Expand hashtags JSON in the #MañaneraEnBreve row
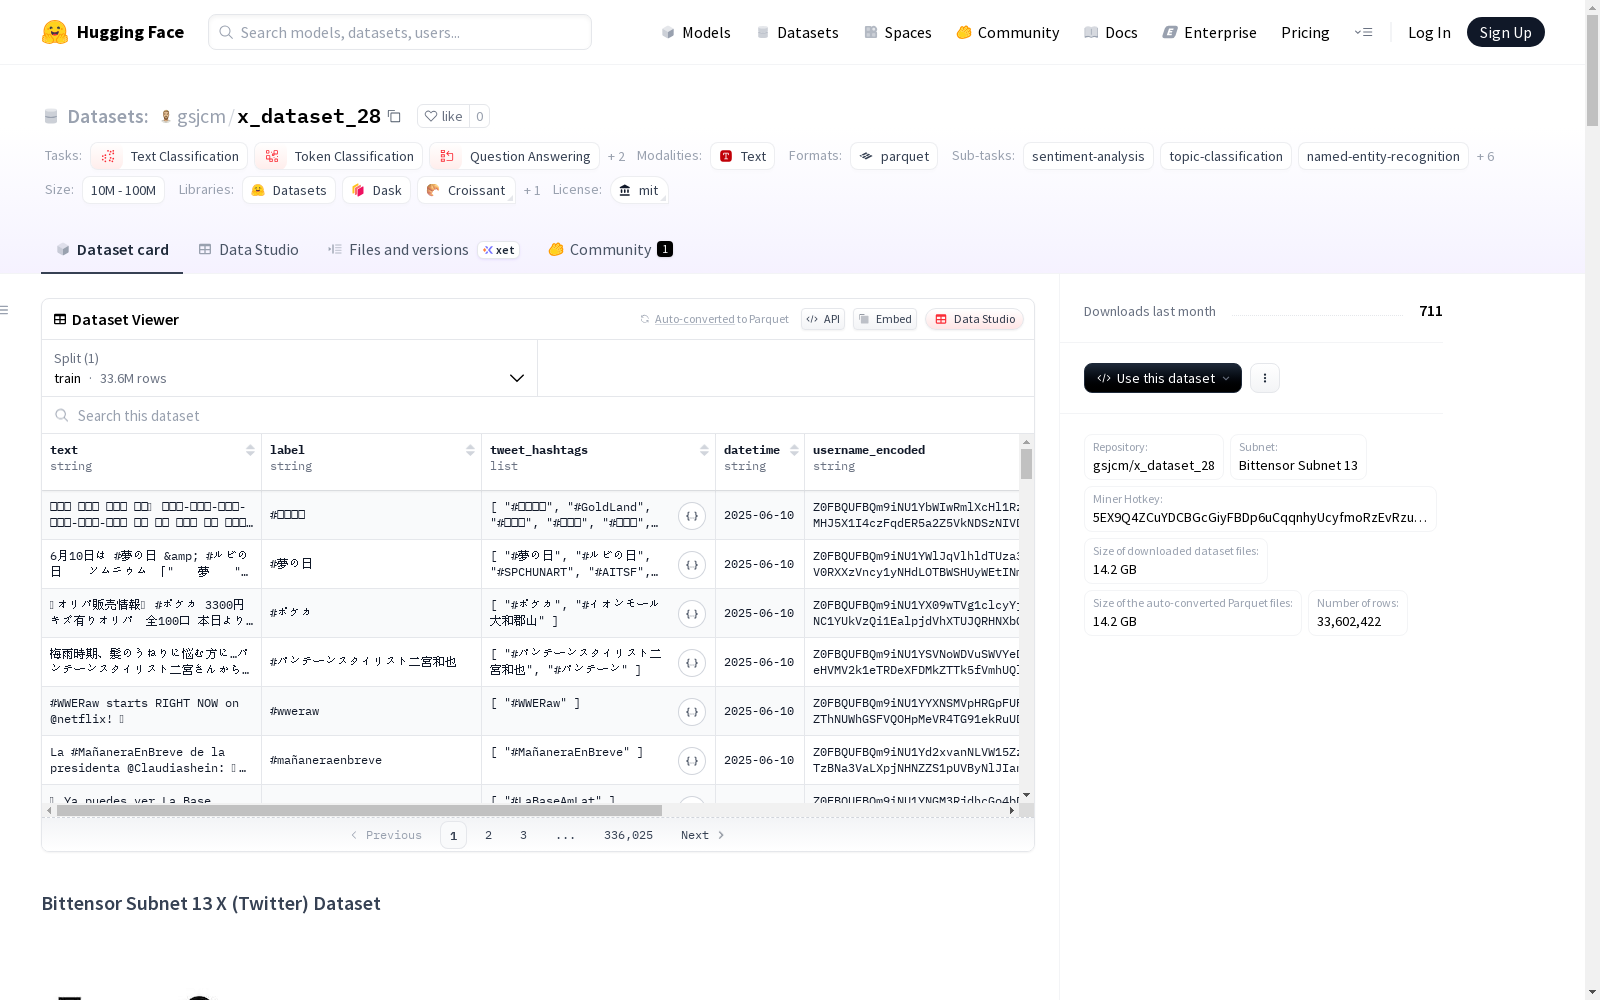Viewport: 1600px width, 1000px height. point(692,761)
